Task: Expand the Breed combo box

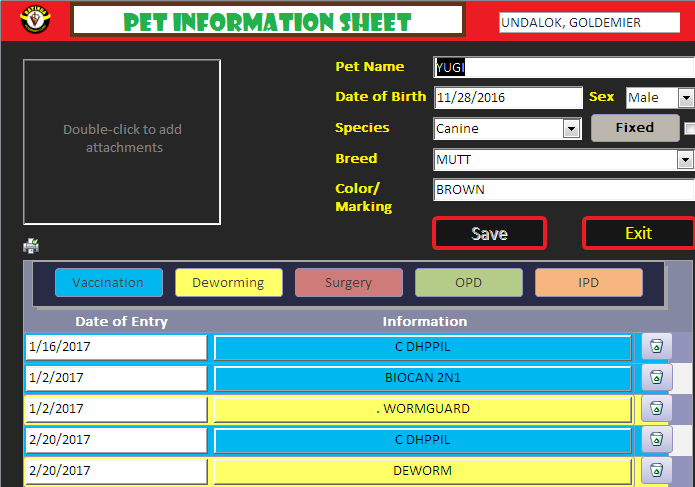Action: [685, 159]
